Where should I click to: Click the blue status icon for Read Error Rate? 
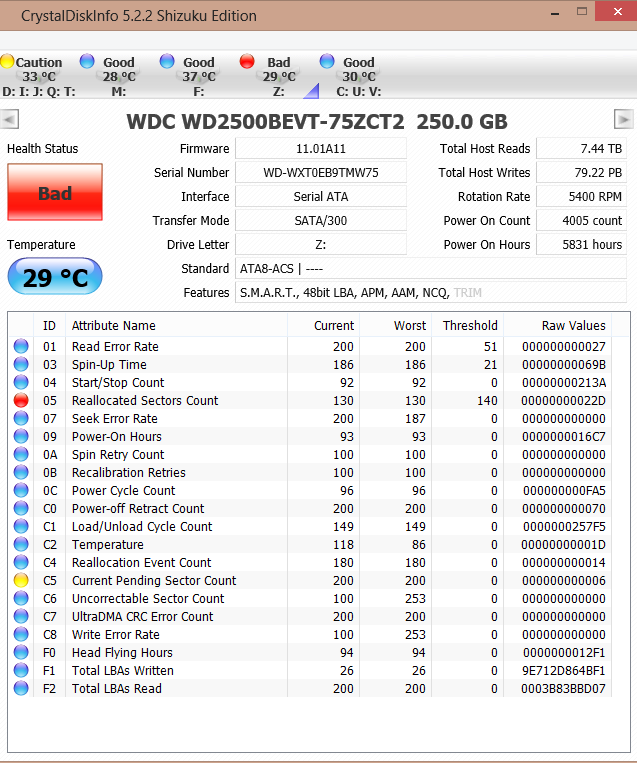click(21, 346)
